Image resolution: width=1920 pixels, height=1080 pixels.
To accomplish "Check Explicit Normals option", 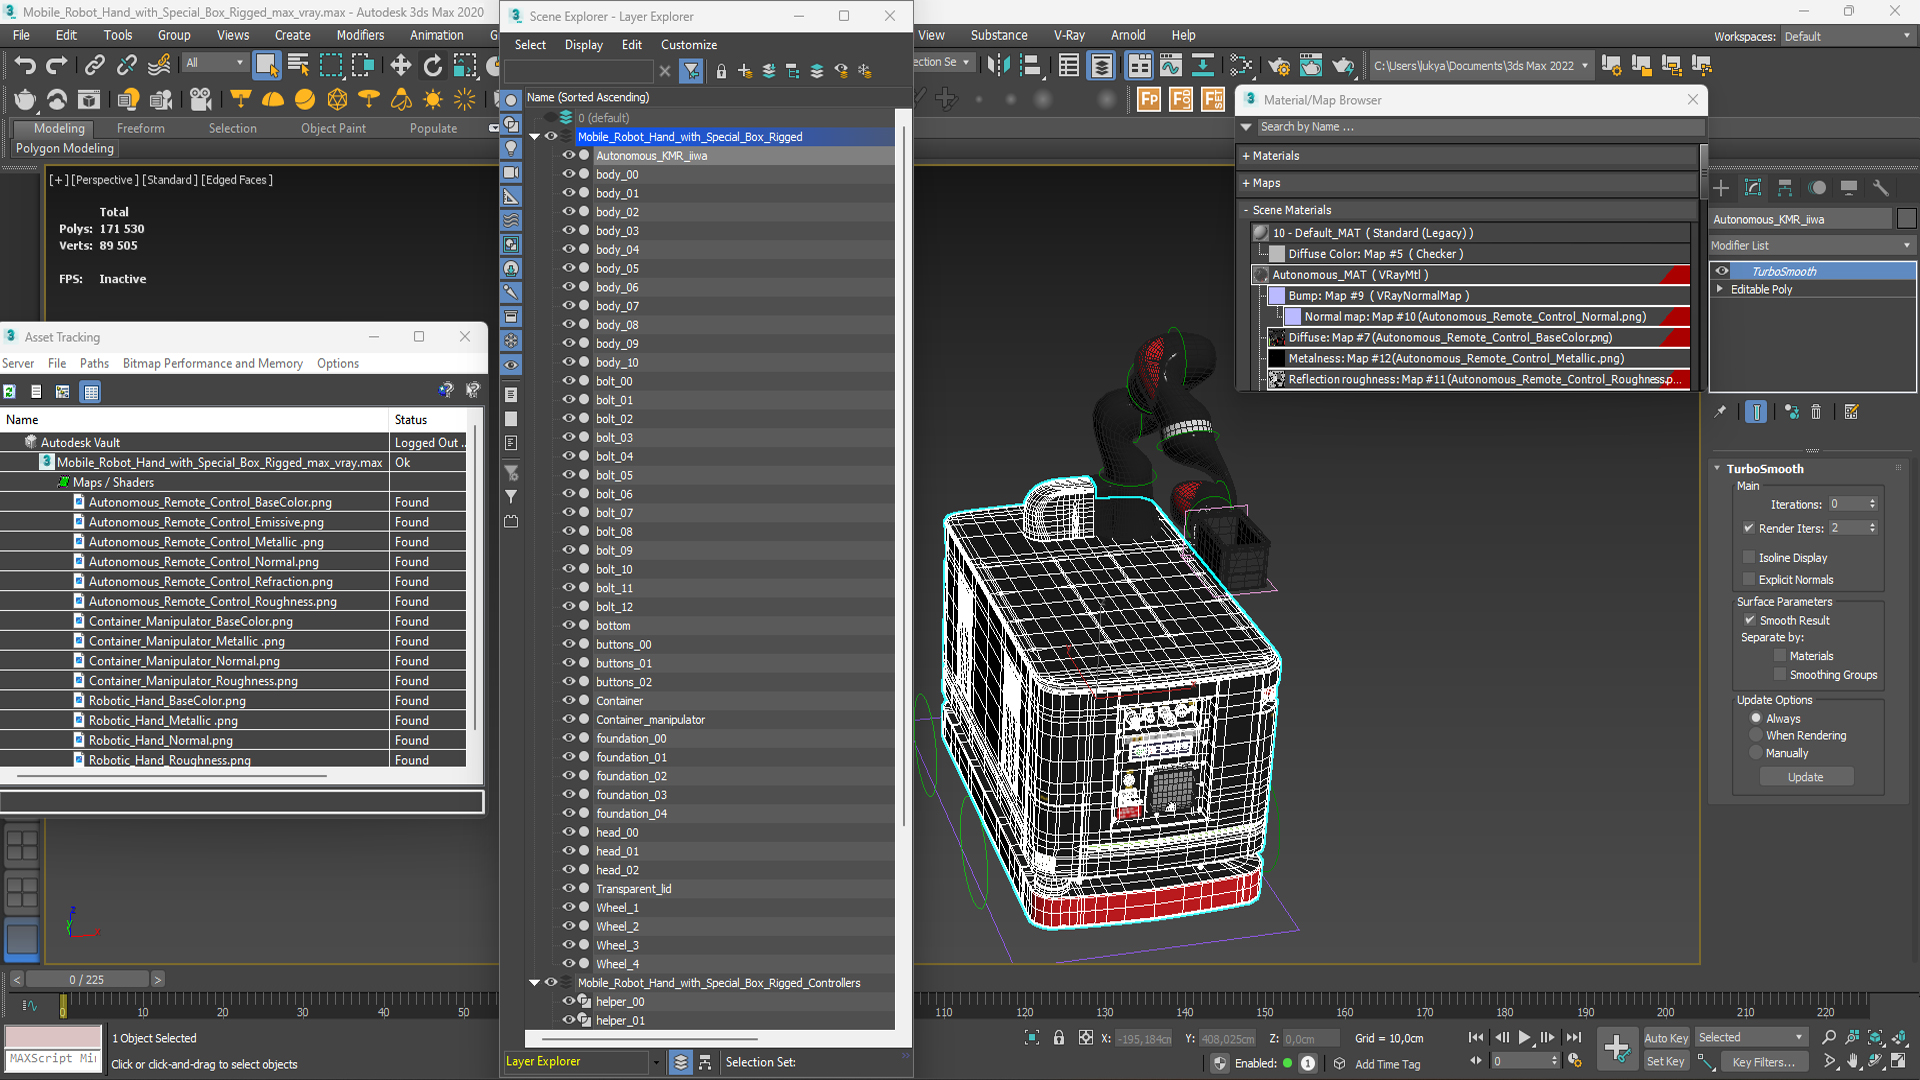I will (x=1749, y=579).
